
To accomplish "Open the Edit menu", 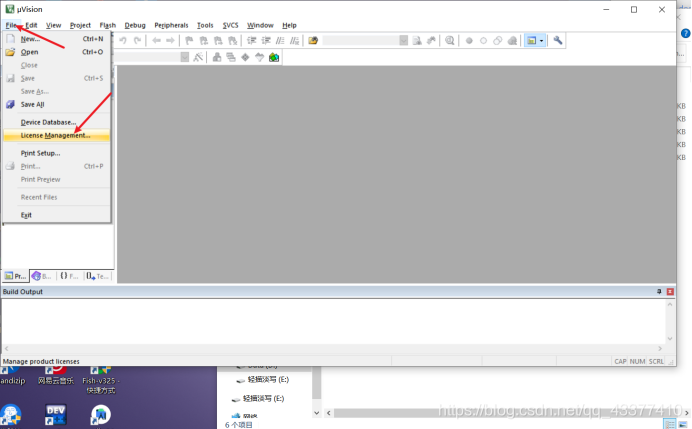I will (x=31, y=25).
